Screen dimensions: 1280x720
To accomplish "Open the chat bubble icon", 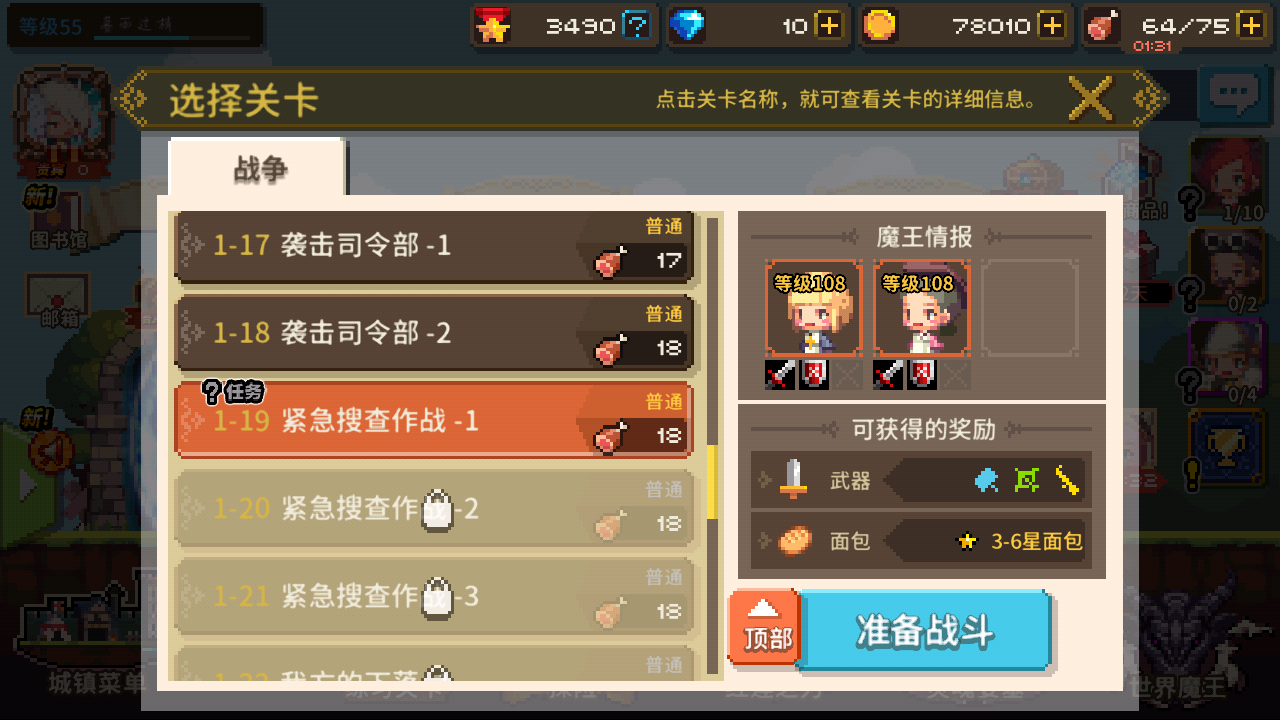I will pos(1233,95).
